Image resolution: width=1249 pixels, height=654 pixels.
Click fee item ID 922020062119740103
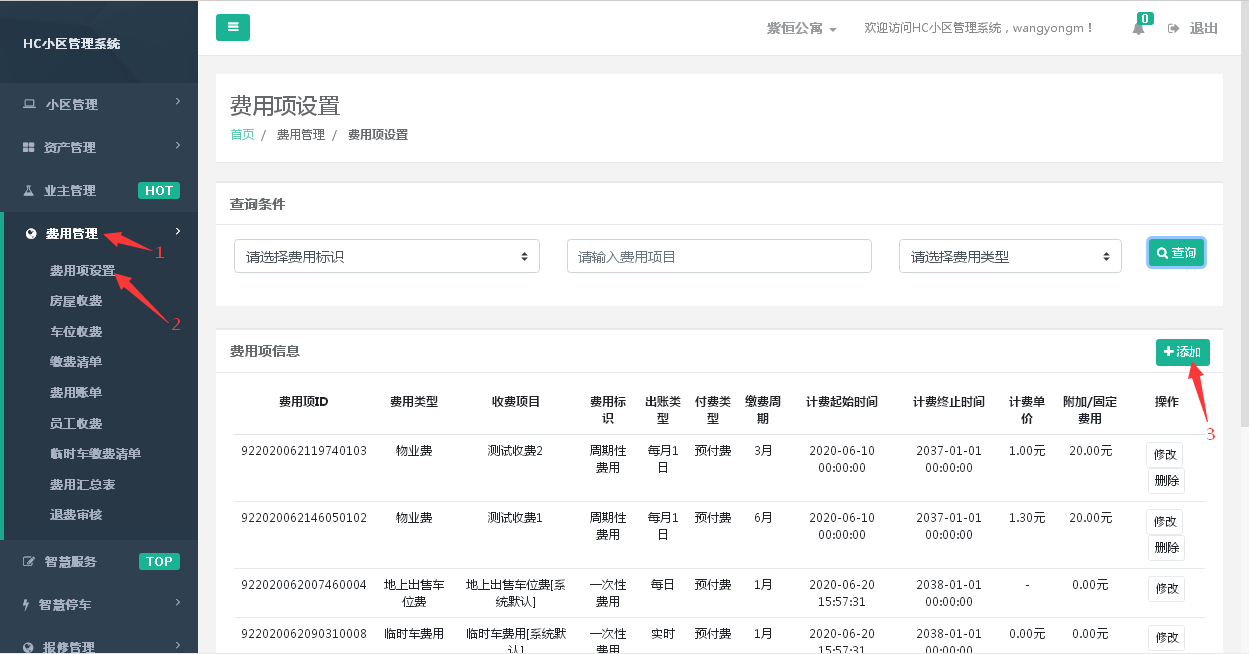(x=304, y=451)
